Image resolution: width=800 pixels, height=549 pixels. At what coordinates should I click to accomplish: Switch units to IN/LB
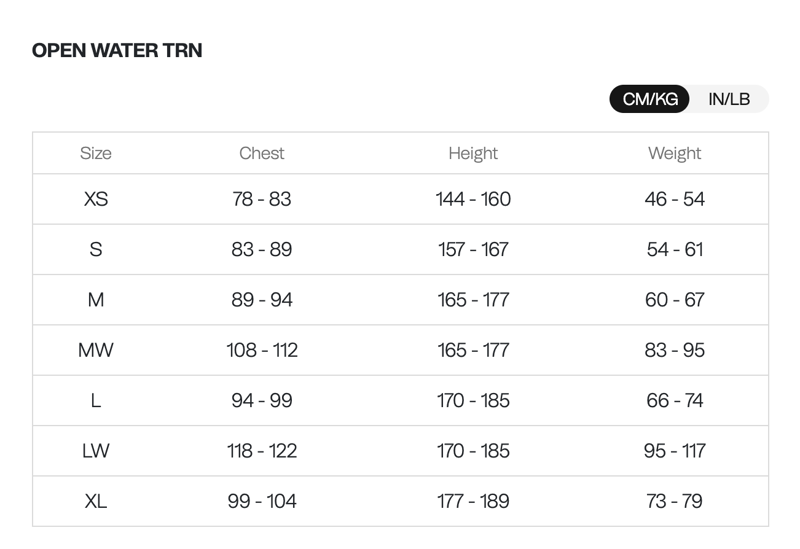pyautogui.click(x=729, y=99)
